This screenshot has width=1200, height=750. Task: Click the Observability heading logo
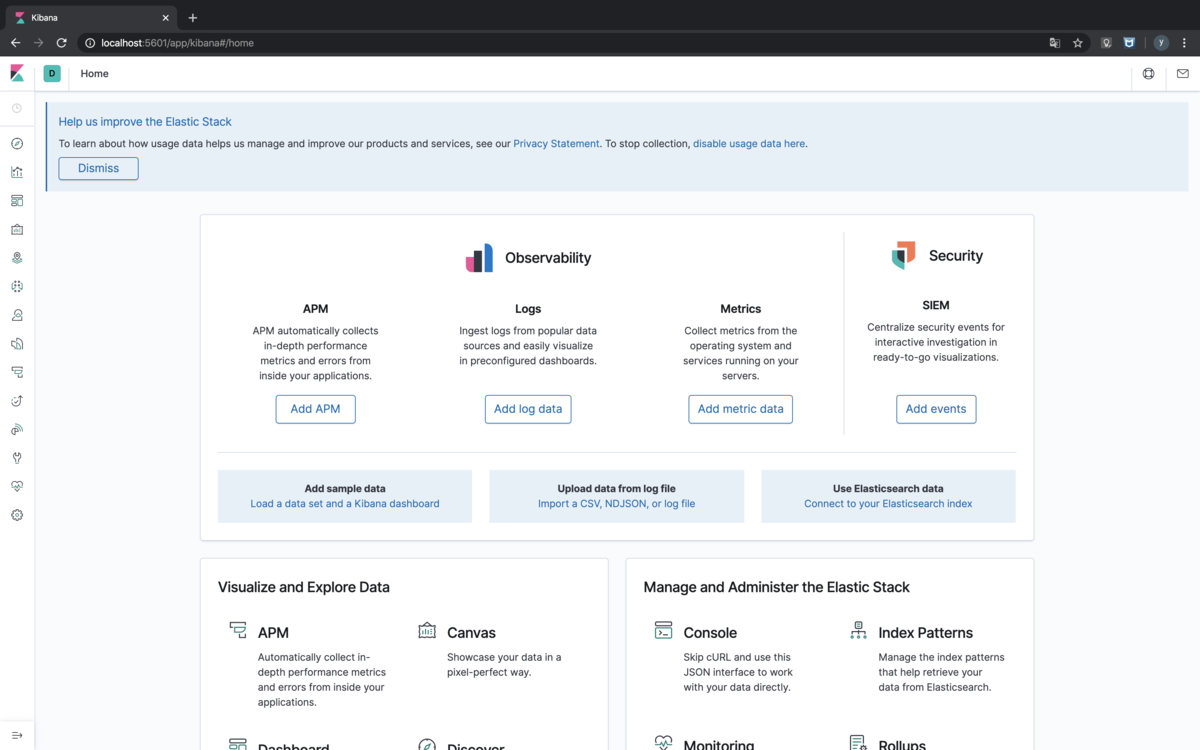tap(479, 258)
